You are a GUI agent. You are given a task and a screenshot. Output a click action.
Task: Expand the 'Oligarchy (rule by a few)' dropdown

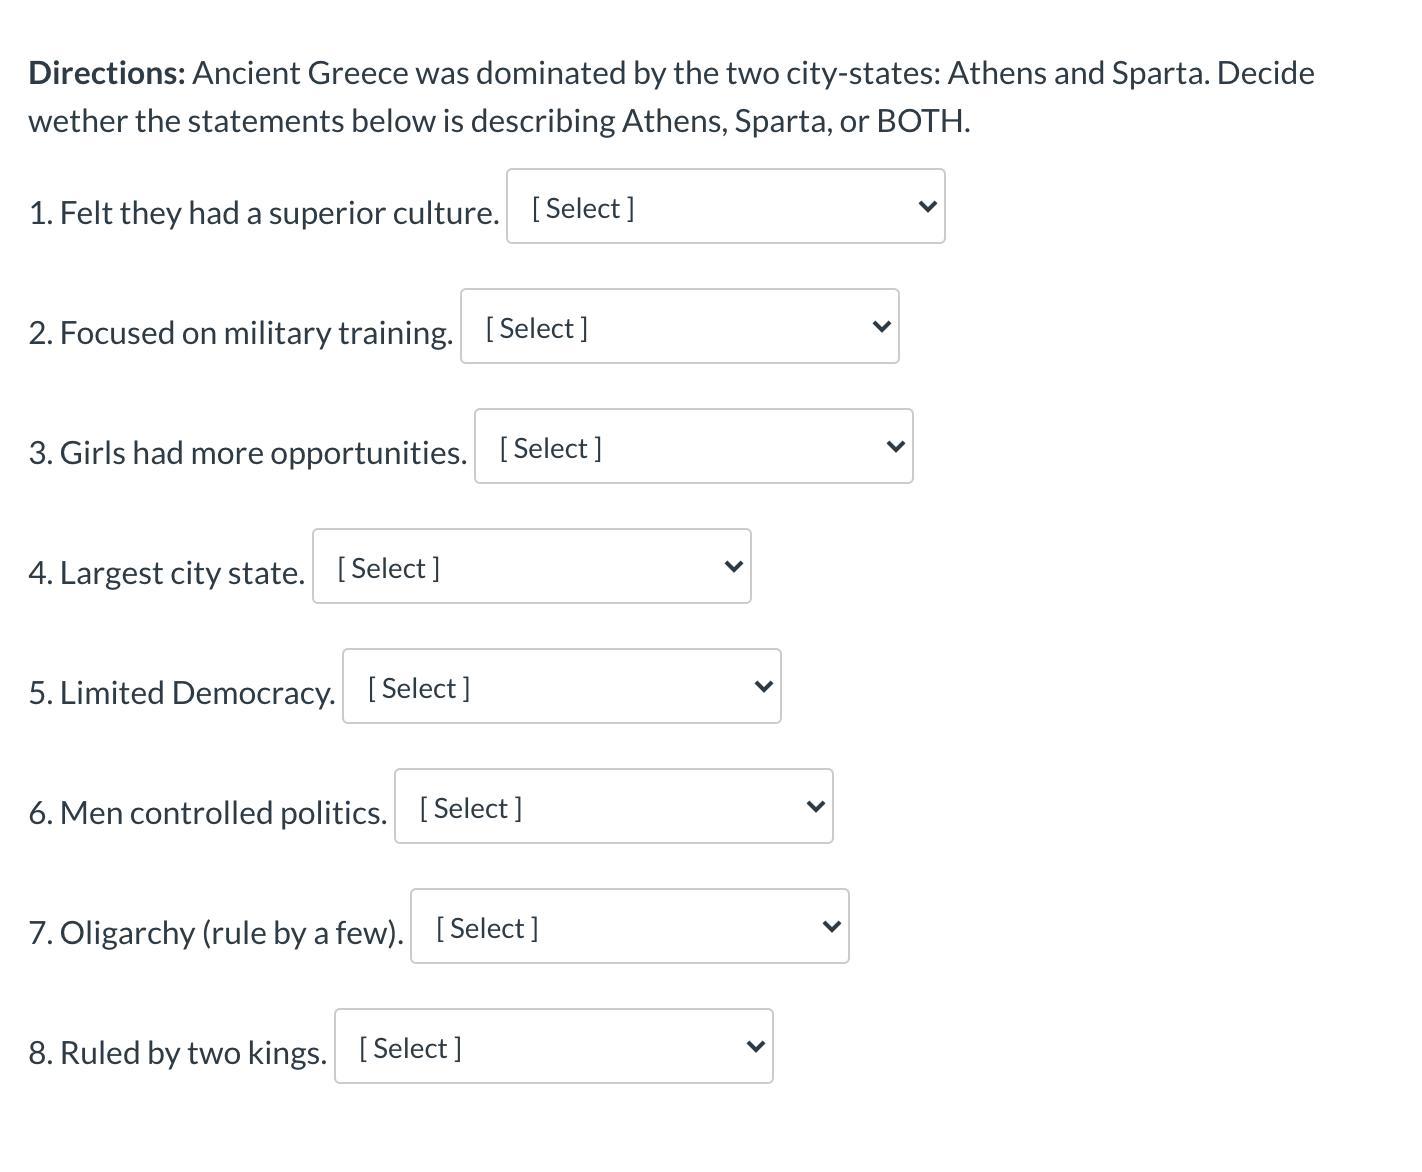[x=629, y=927]
